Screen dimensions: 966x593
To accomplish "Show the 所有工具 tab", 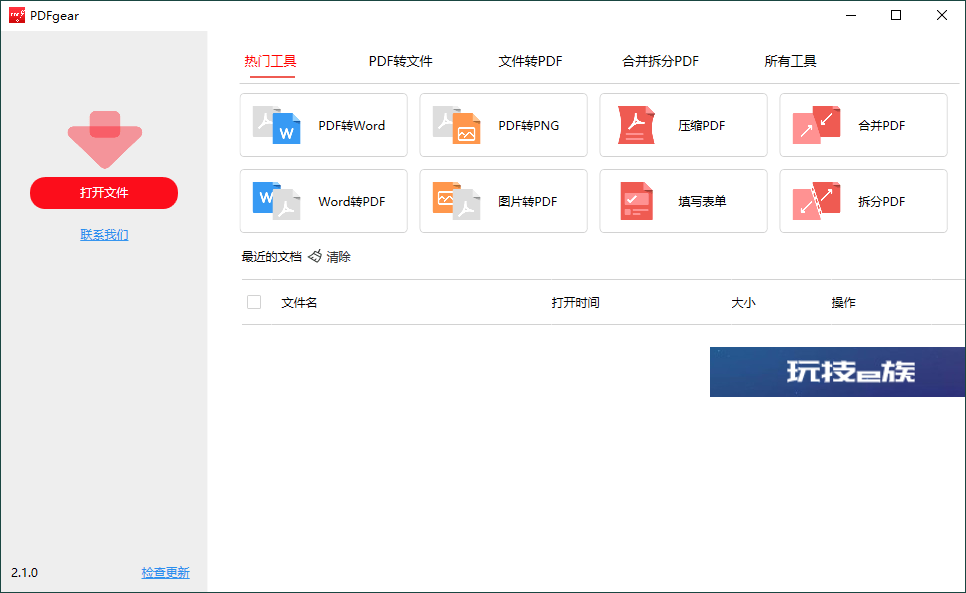I will pyautogui.click(x=790, y=61).
